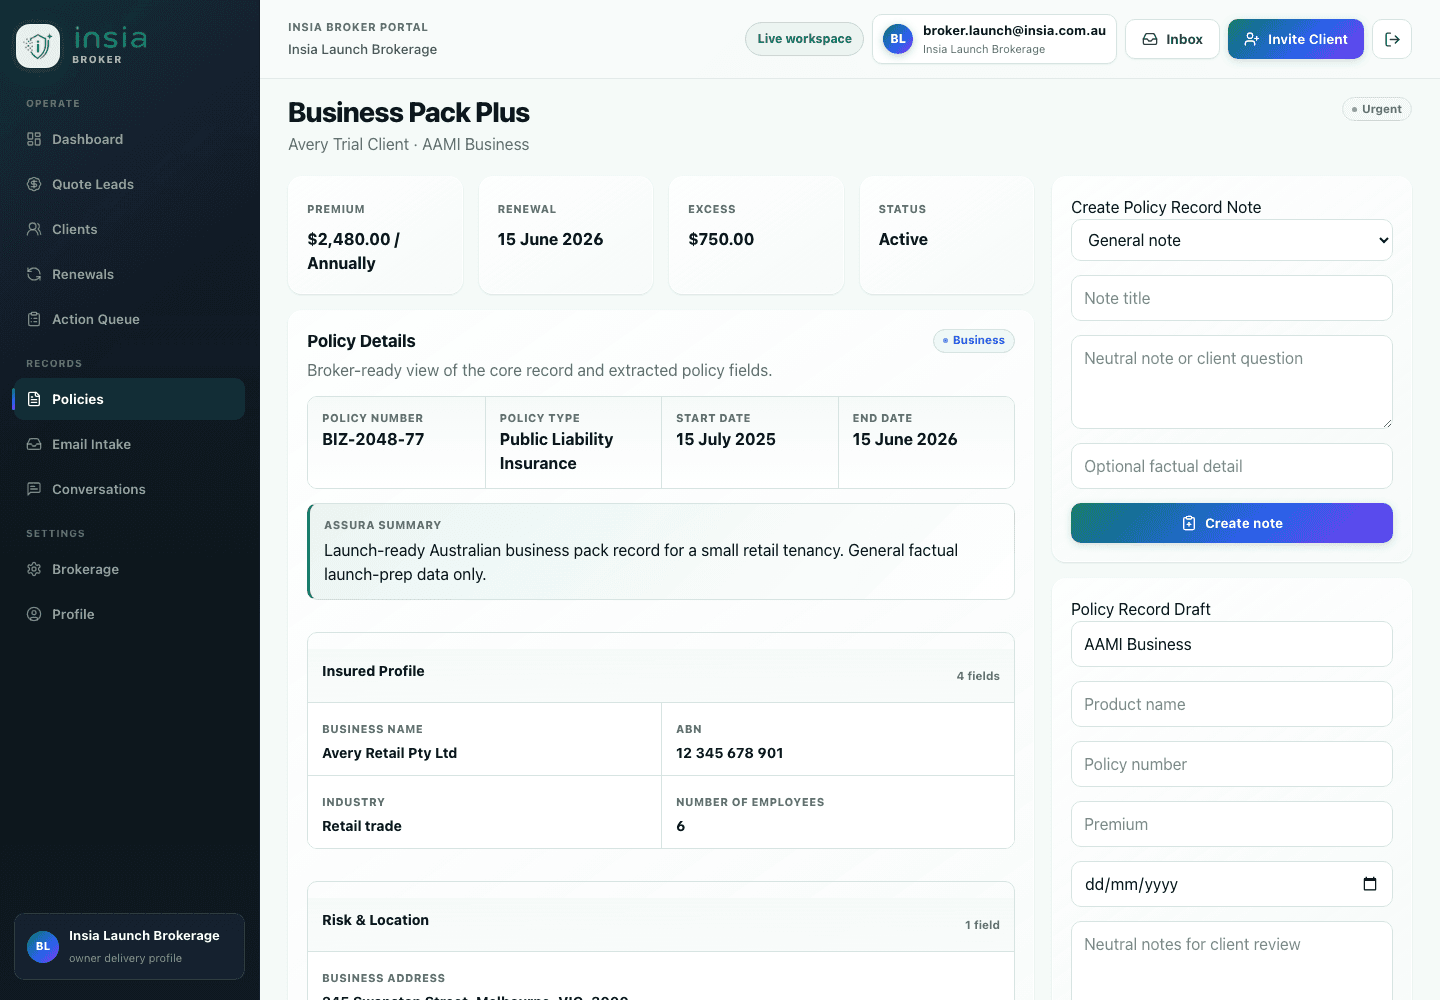Click policy number BIZ-2048-77
This screenshot has height=1000, width=1440.
click(373, 439)
